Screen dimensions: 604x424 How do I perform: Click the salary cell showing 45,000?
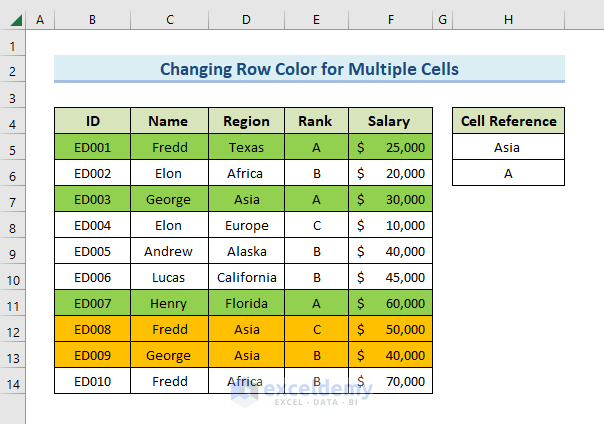pyautogui.click(x=390, y=277)
